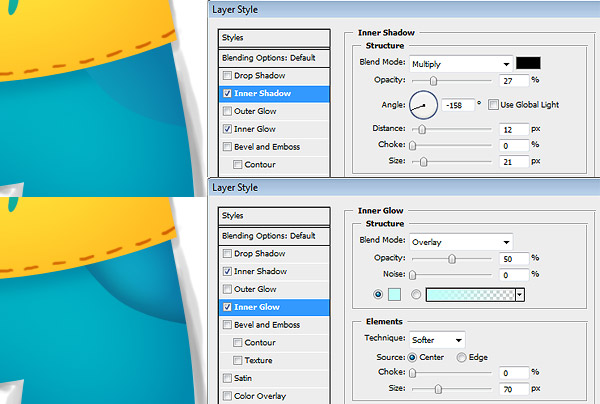Click Inner Shadow Choke slider handle
This screenshot has width=600, height=404.
[412, 146]
